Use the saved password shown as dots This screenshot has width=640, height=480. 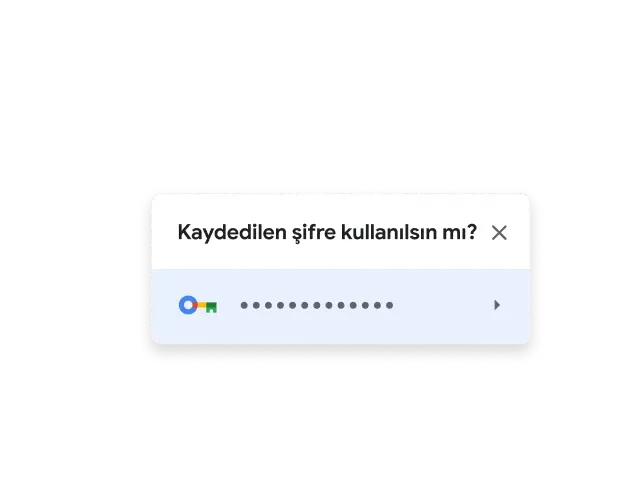317,305
